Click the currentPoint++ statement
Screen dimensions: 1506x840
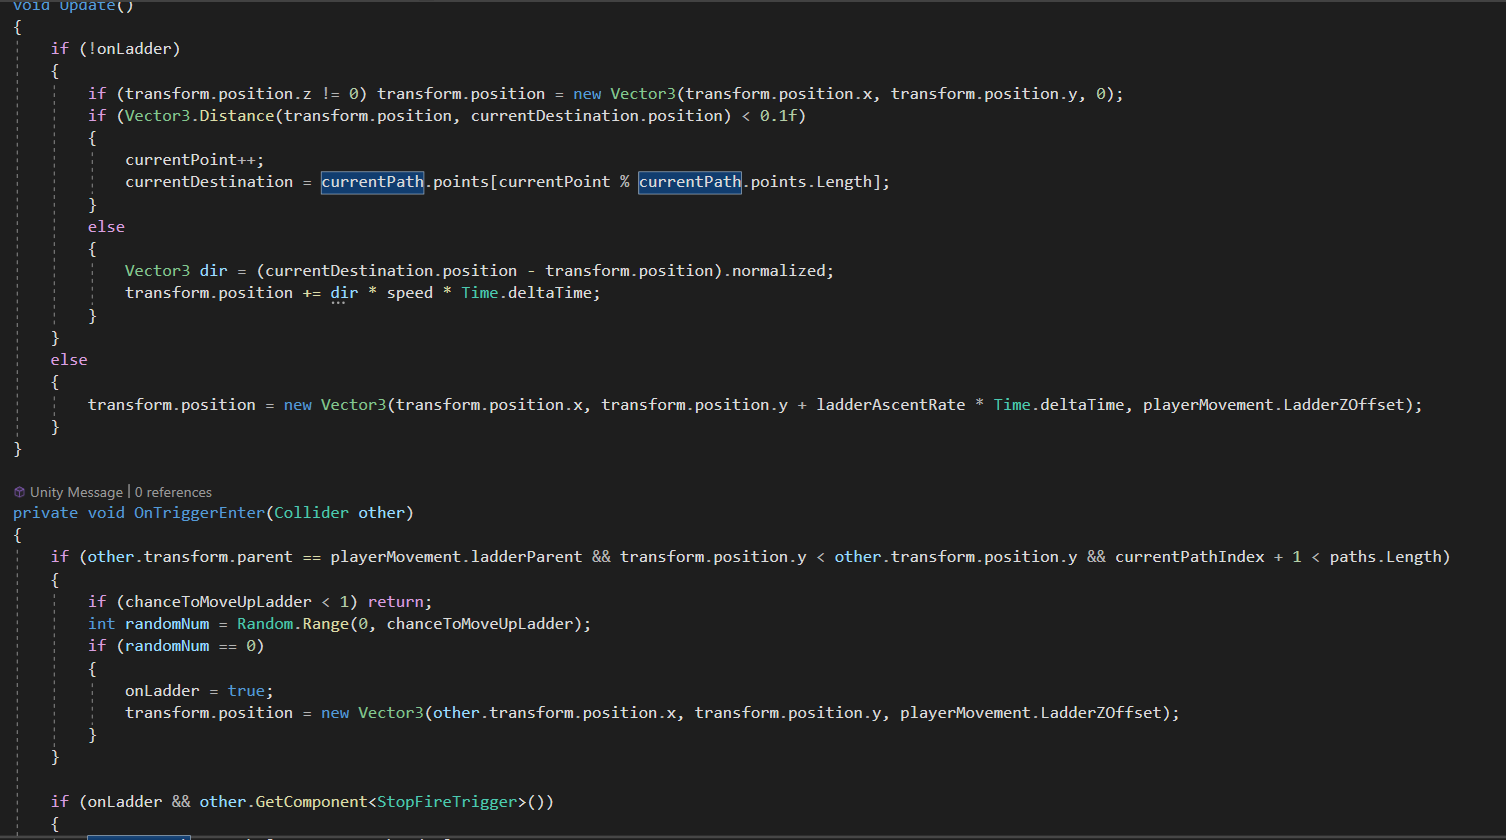pos(194,160)
